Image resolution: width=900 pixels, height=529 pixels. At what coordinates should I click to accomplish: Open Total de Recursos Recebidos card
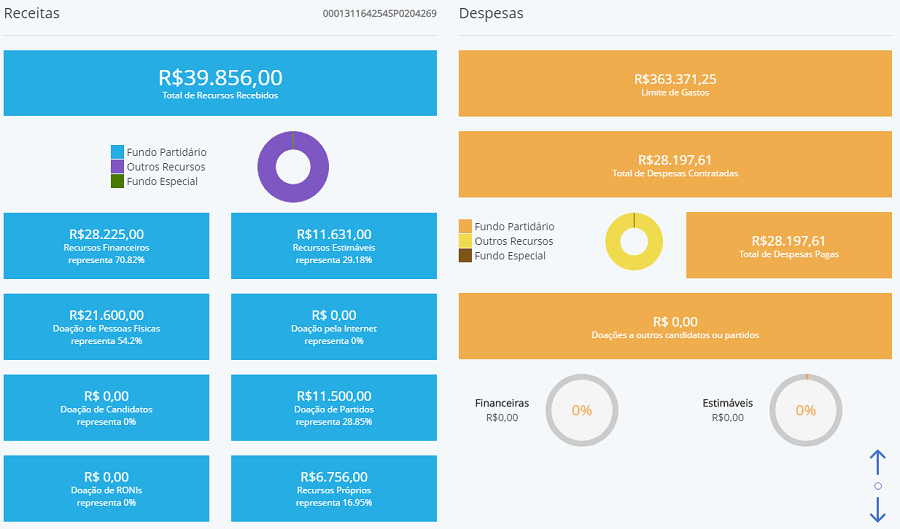point(220,83)
